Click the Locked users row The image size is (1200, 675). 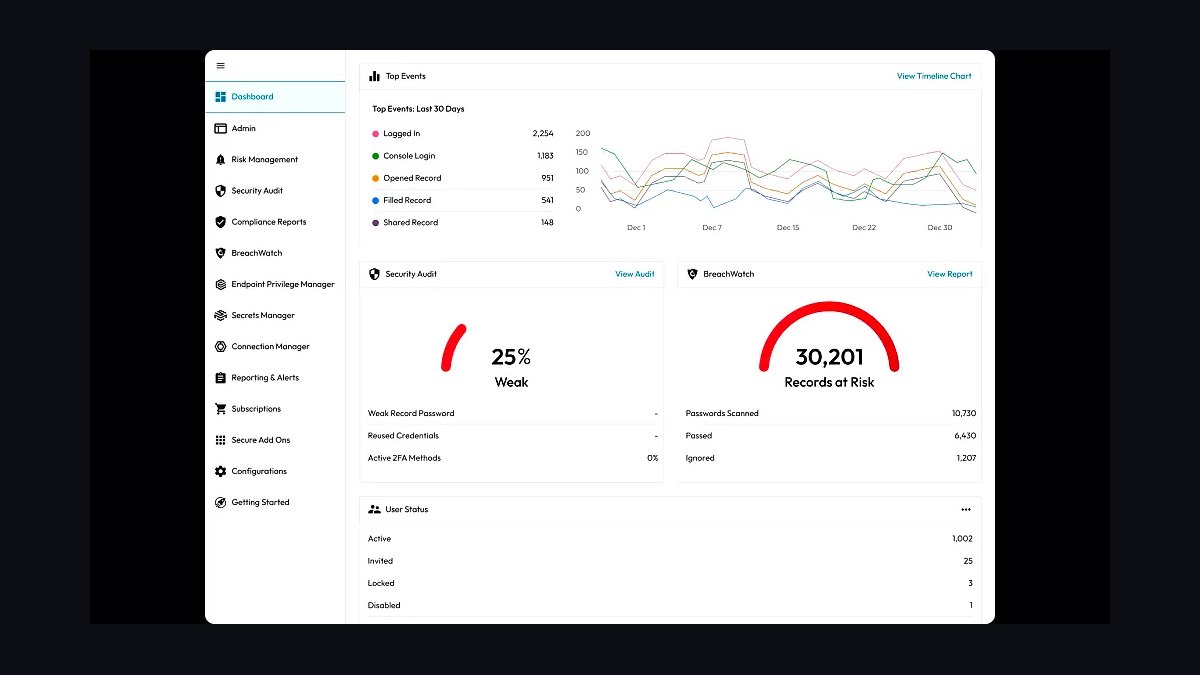pos(670,583)
